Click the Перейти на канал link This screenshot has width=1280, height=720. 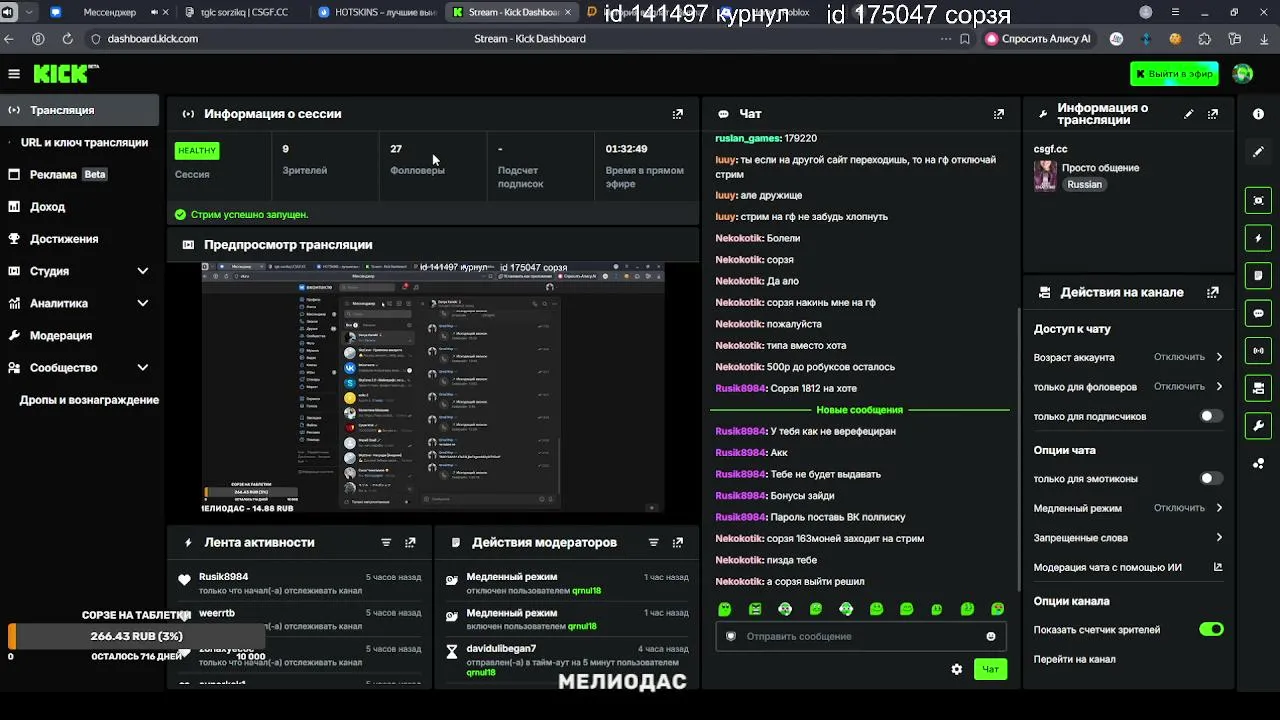[x=1074, y=659]
